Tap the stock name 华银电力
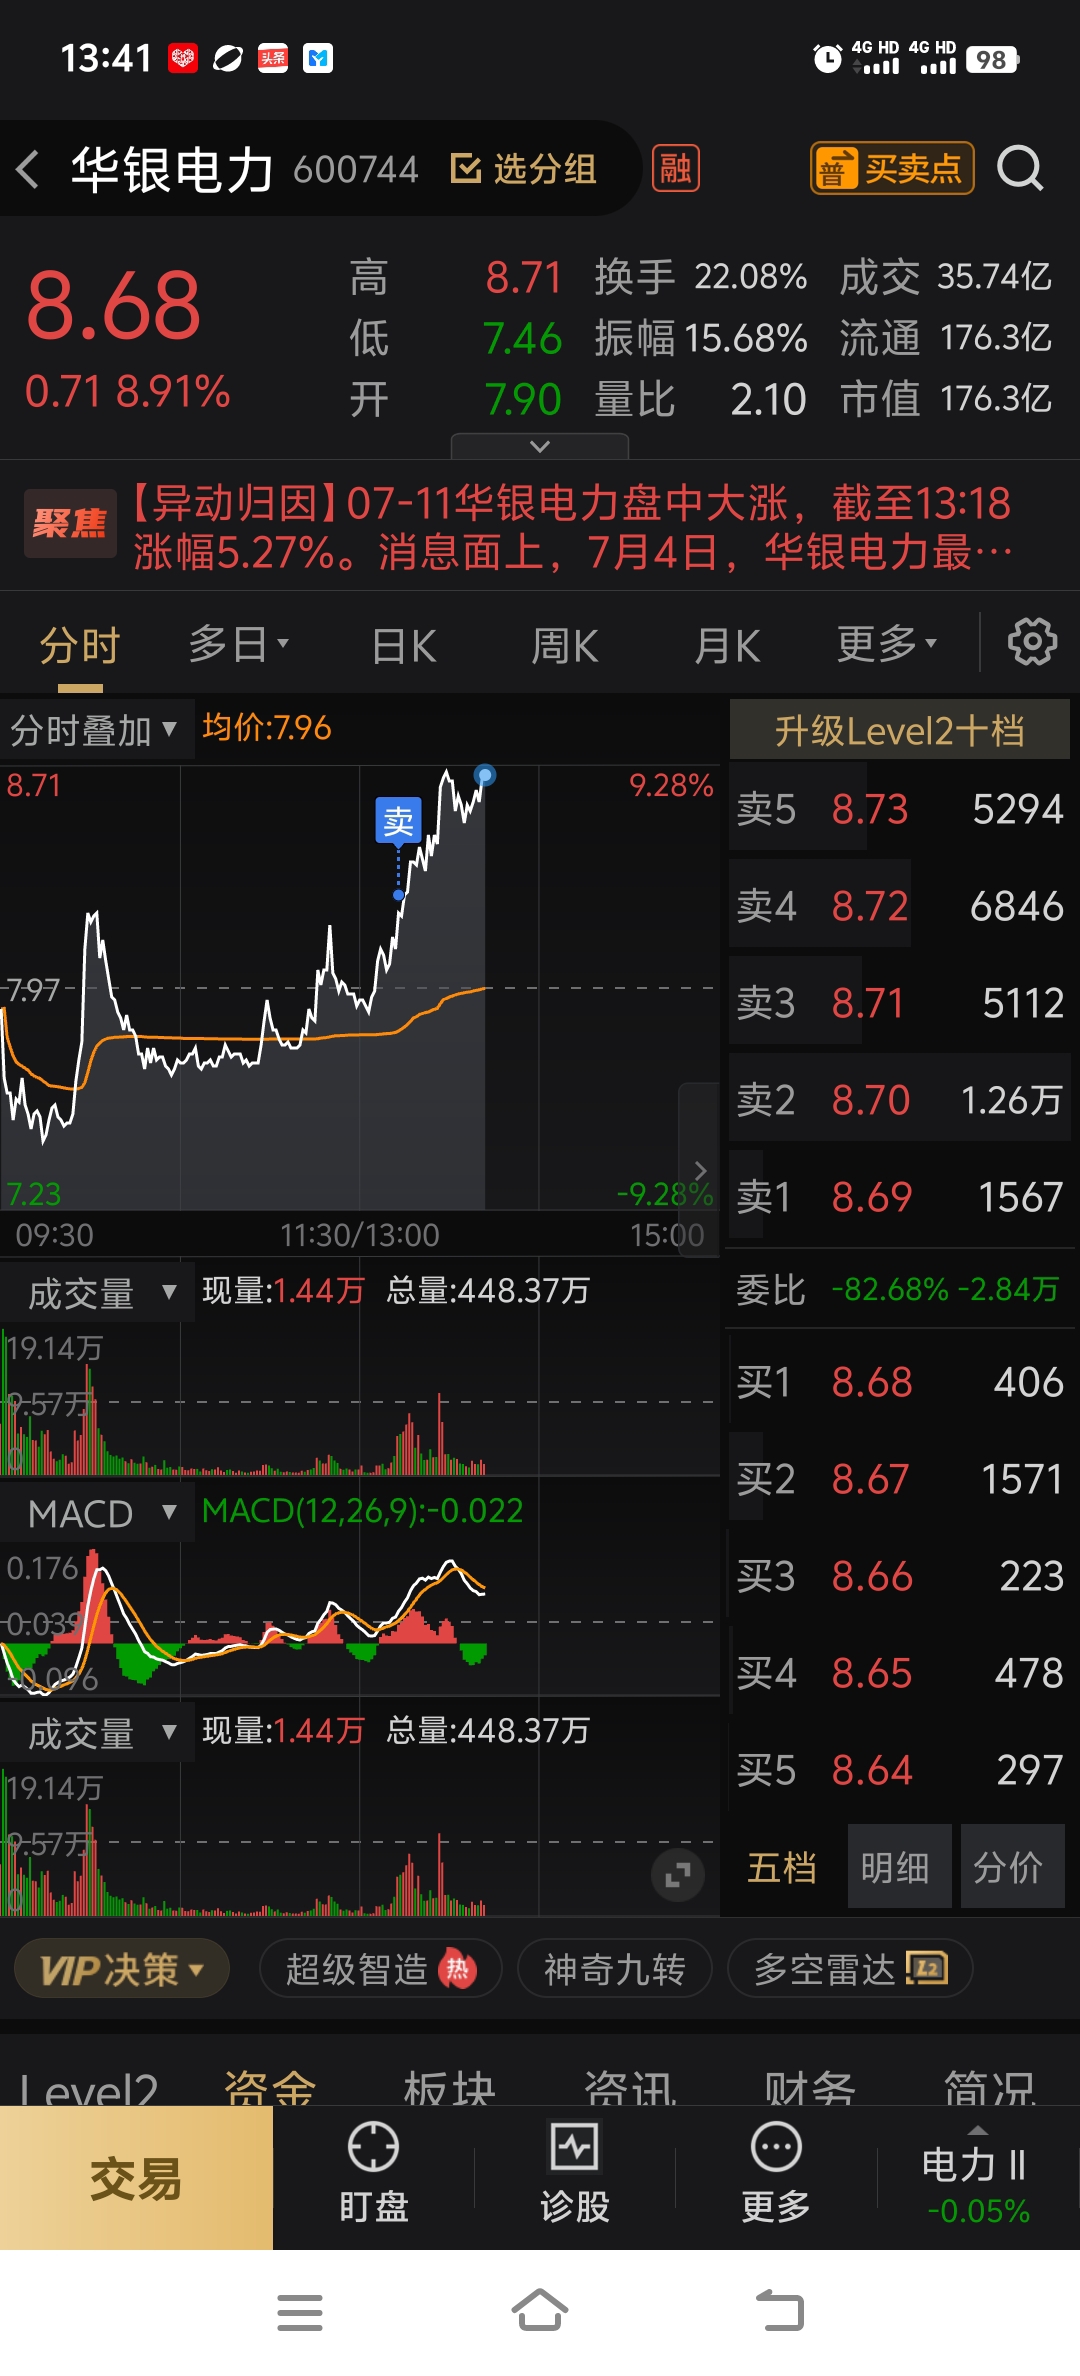Viewport: 1080px width, 2376px height. click(x=173, y=169)
